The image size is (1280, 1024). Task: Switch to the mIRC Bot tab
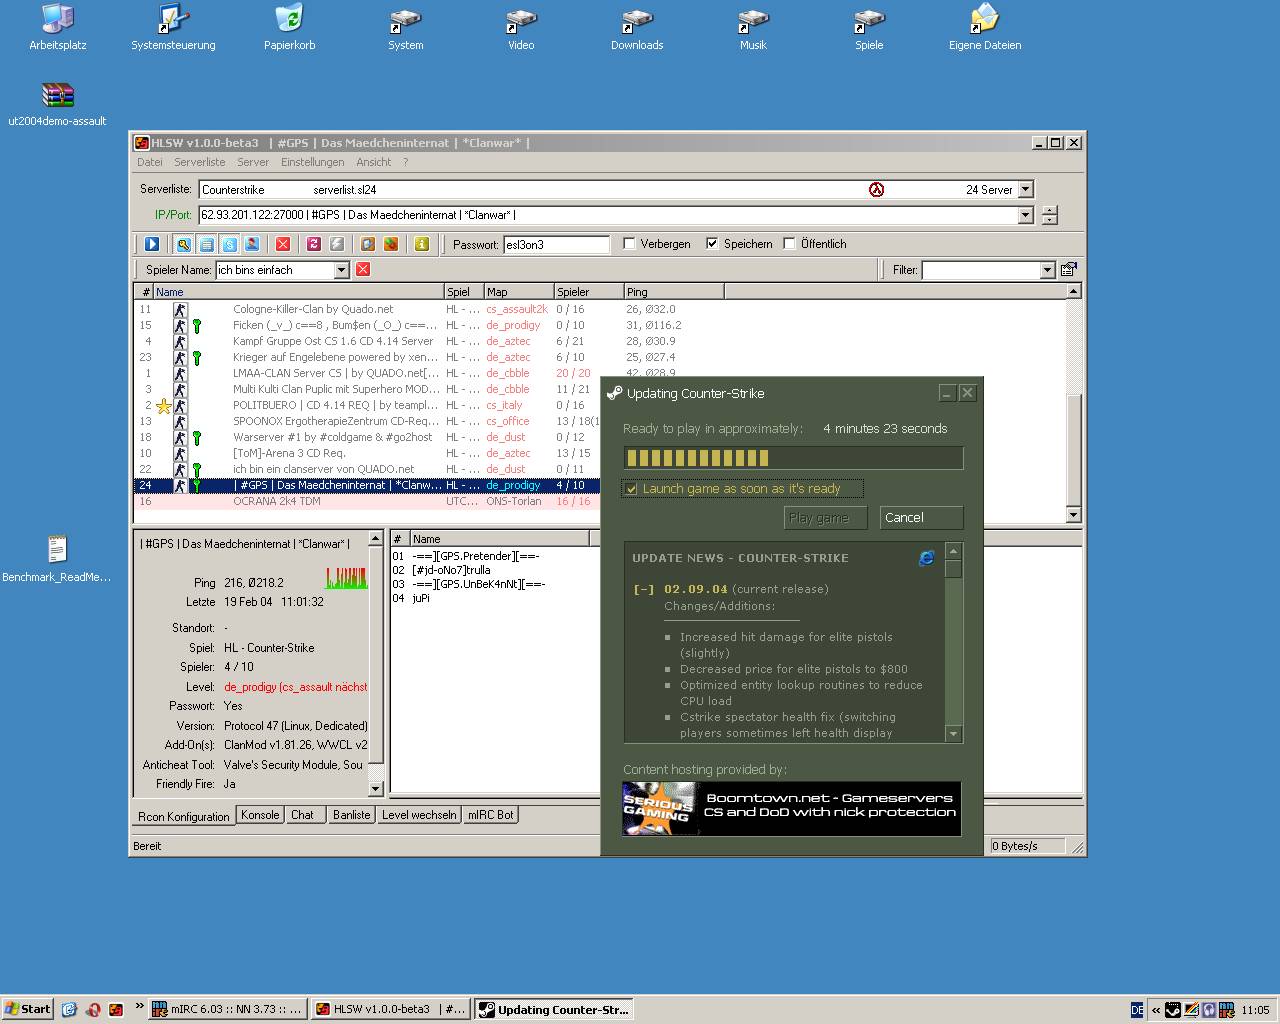[x=491, y=815]
